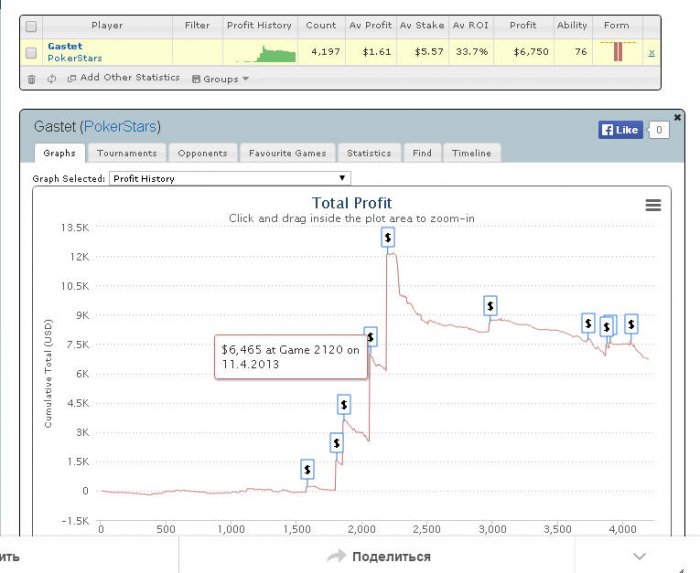This screenshot has width=700, height=573.
Task: Click the green Profit History sparkline thumbnail
Action: pyautogui.click(x=266, y=54)
